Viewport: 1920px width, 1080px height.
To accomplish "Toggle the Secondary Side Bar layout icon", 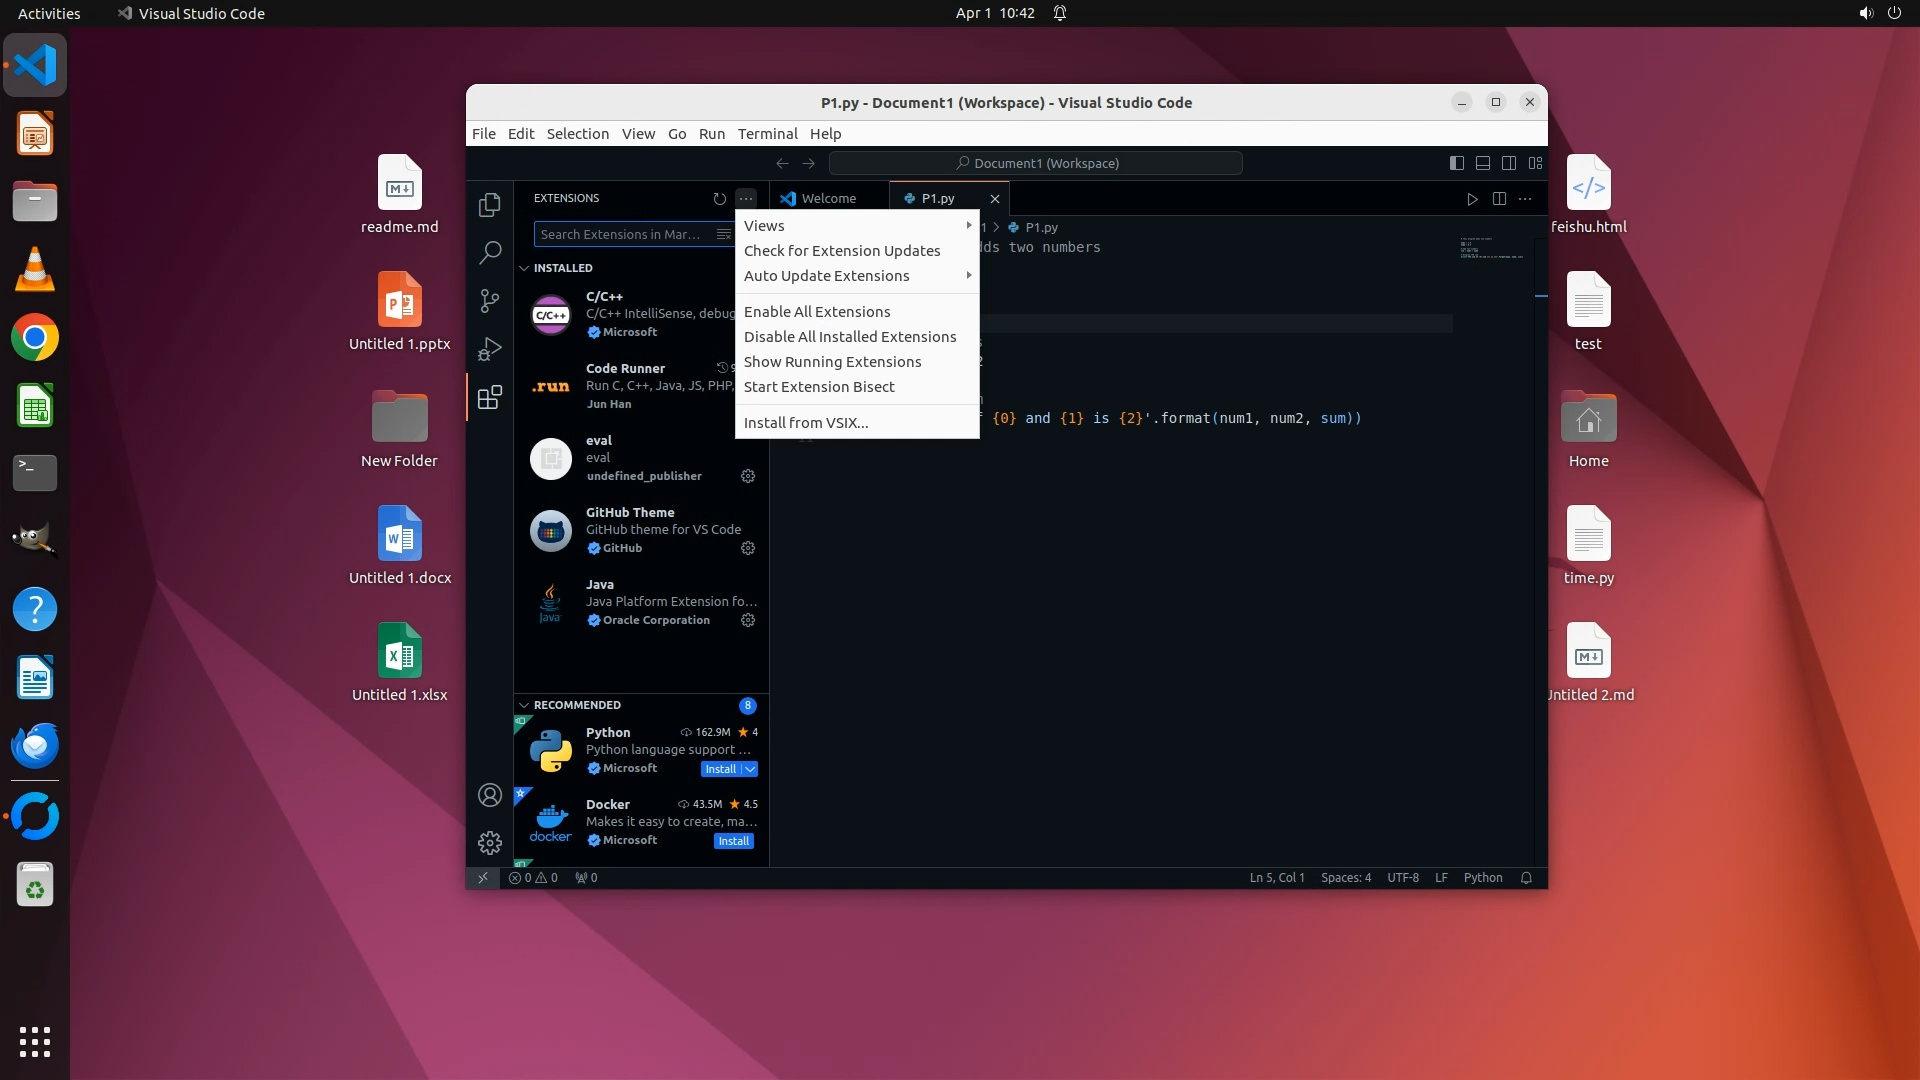I will pos(1509,163).
